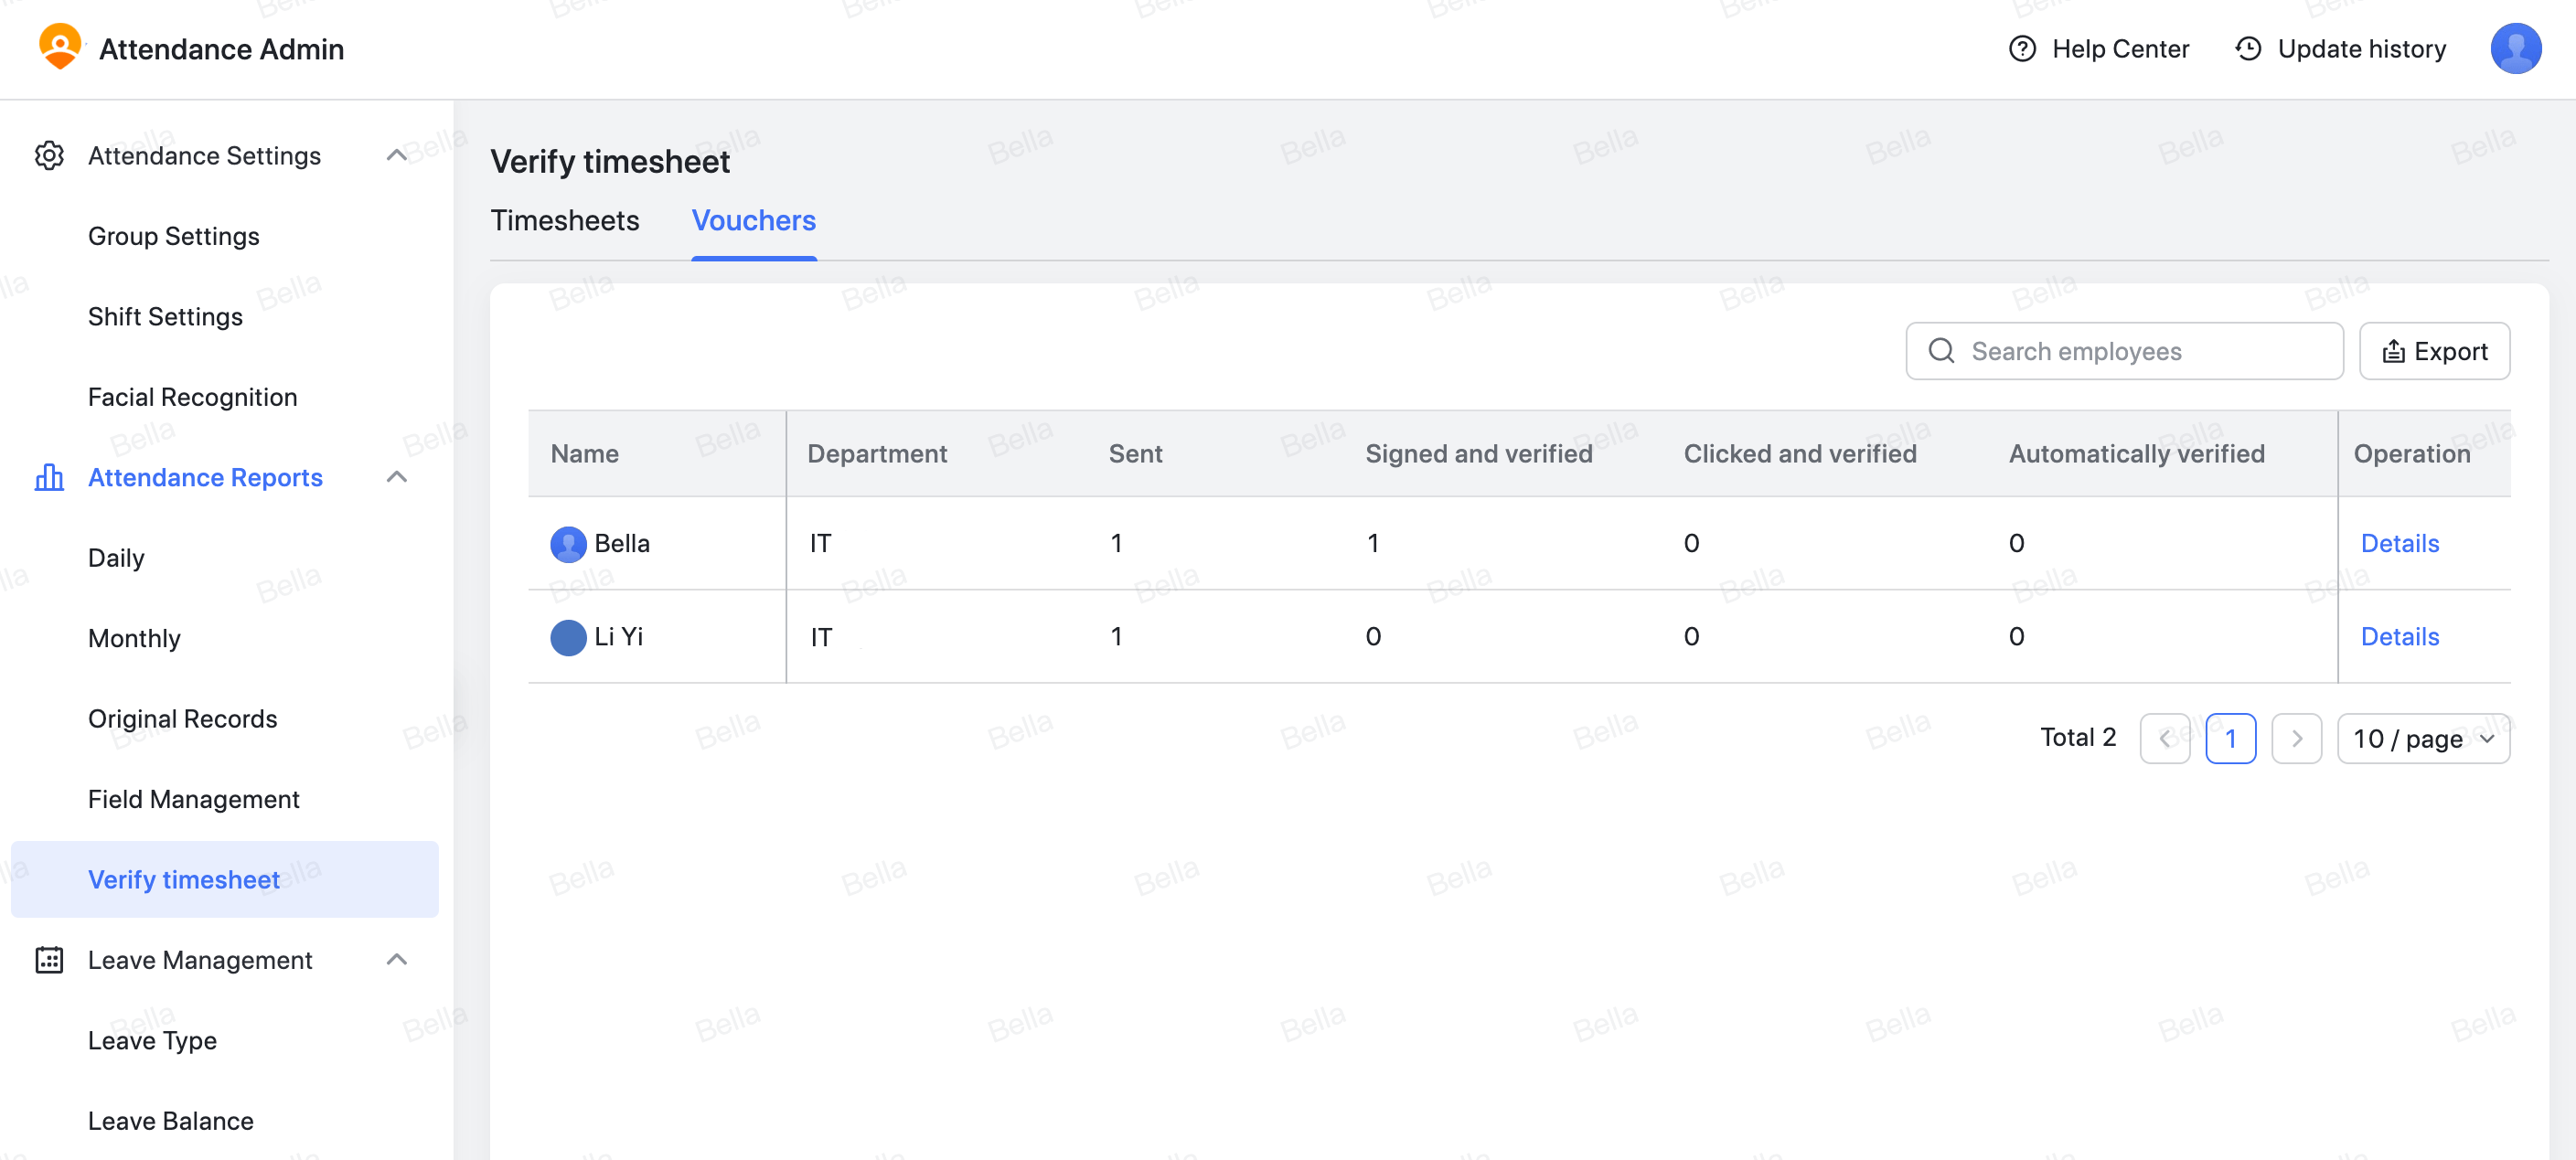The image size is (2576, 1160).
Task: Click Bella's avatar in the table
Action: click(x=568, y=544)
